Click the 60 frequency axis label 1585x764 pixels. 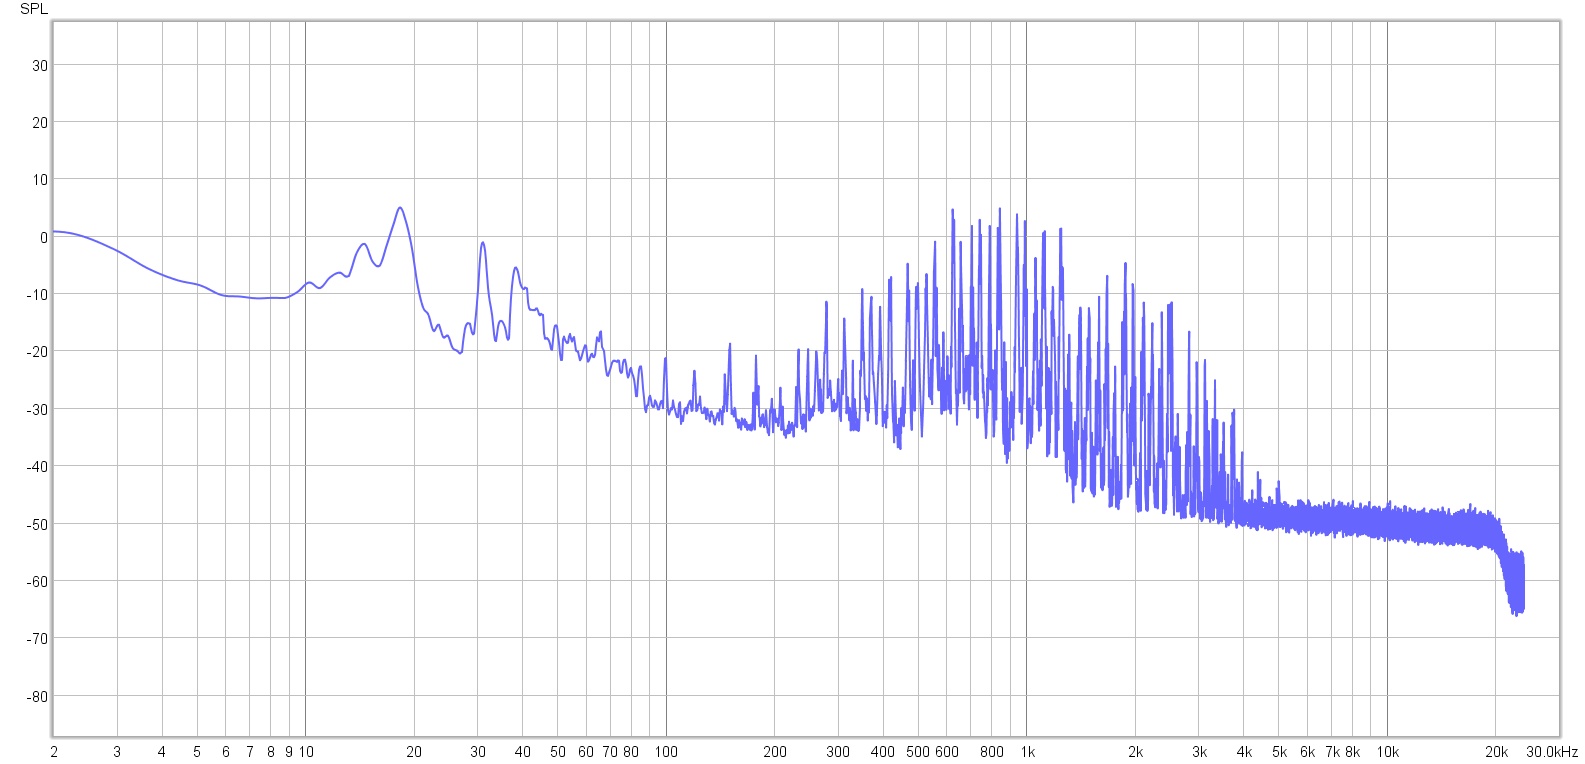pyautogui.click(x=586, y=752)
